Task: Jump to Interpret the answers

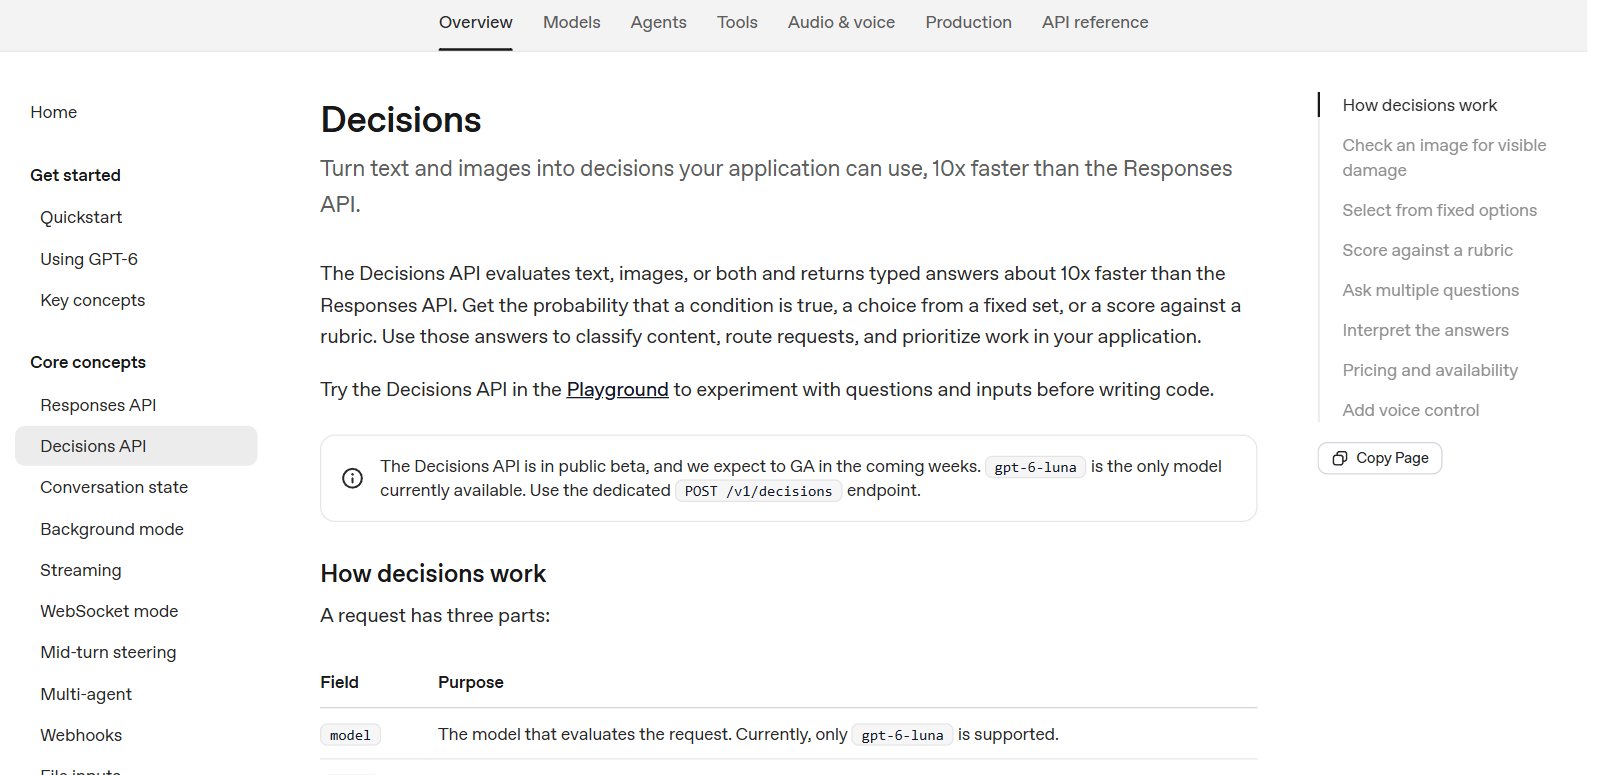Action: [1425, 330]
